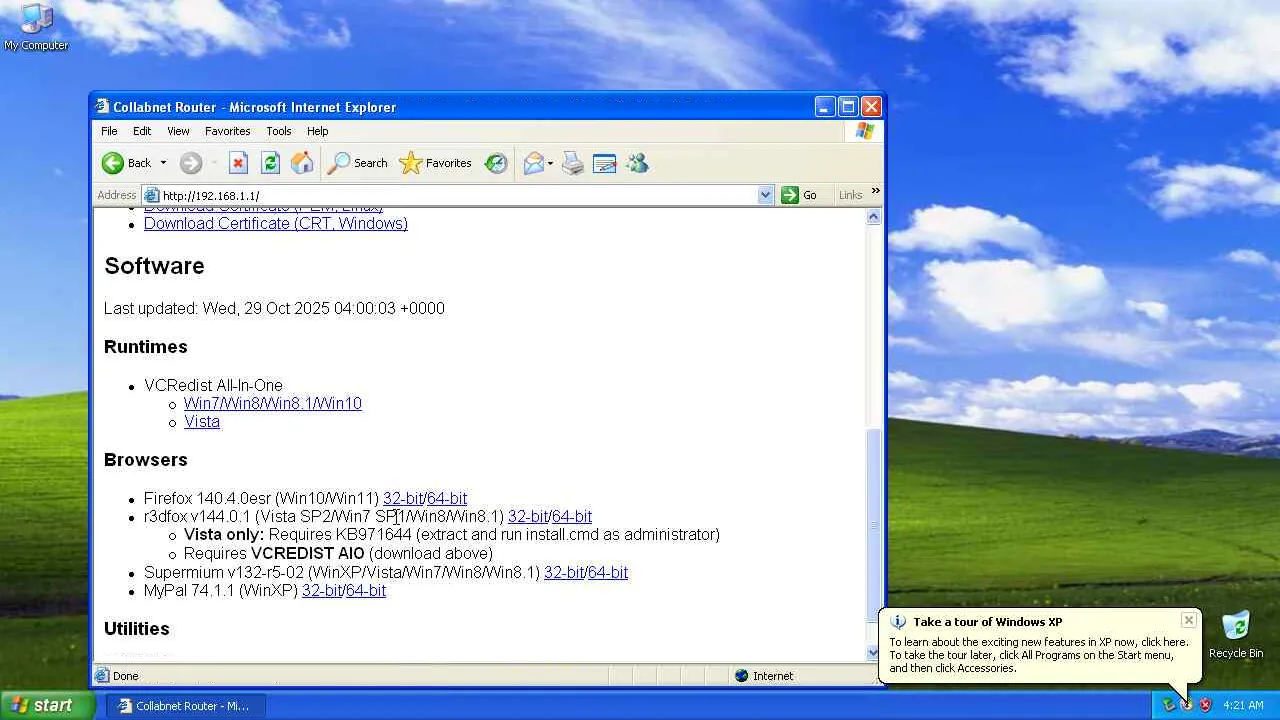Open the Favorites pane from the toolbar
Image resolution: width=1280 pixels, height=720 pixels.
pyautogui.click(x=436, y=163)
